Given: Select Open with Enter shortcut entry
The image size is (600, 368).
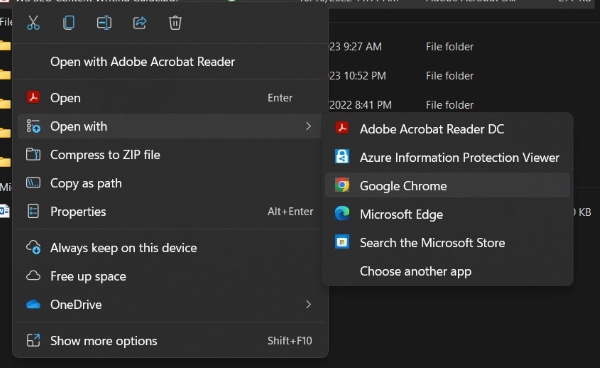Looking at the screenshot, I should (170, 98).
